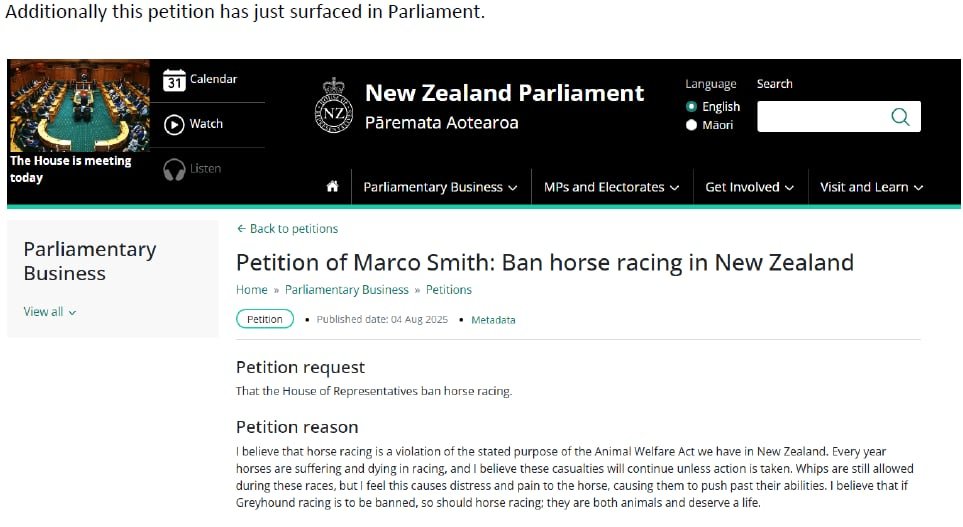Select the Māori language radio button
963x527 pixels.
(x=692, y=125)
